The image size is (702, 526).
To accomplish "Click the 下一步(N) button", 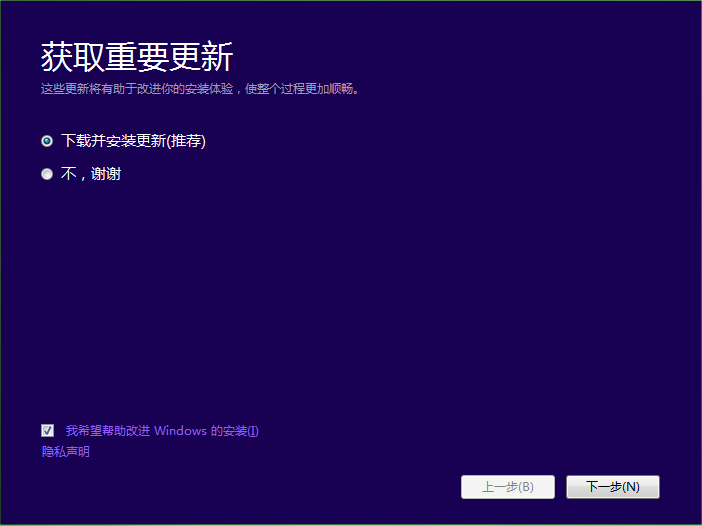I will [612, 487].
